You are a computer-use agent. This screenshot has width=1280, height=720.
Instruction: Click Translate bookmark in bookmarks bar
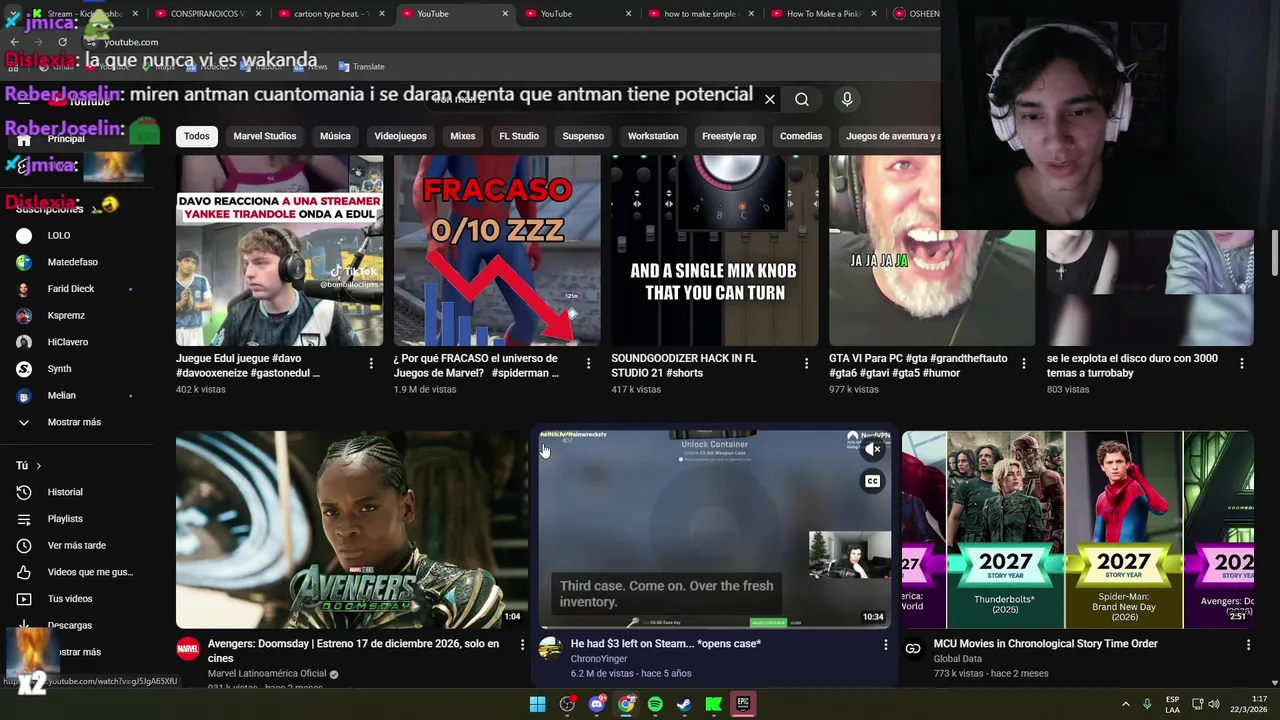(x=361, y=66)
